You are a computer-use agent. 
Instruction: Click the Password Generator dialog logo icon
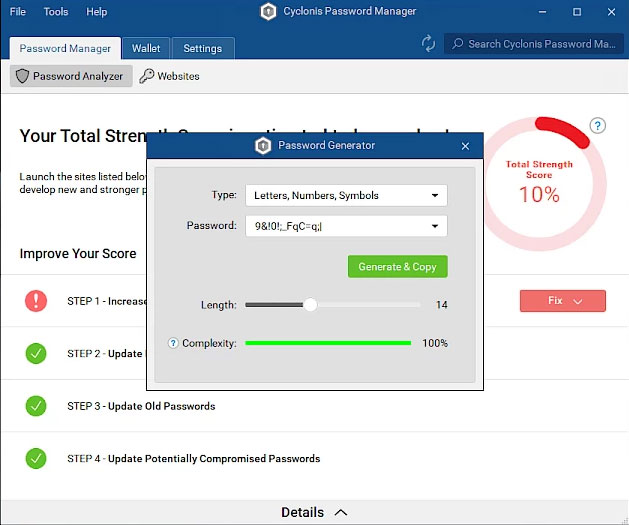[263, 146]
